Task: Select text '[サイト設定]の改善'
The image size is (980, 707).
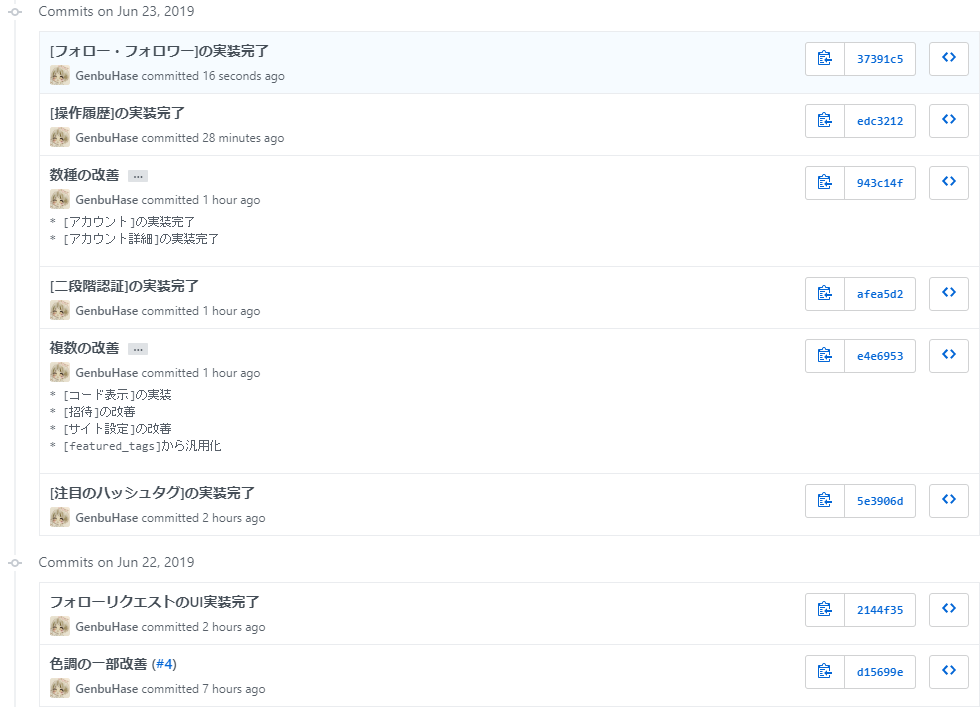Action: coord(118,429)
